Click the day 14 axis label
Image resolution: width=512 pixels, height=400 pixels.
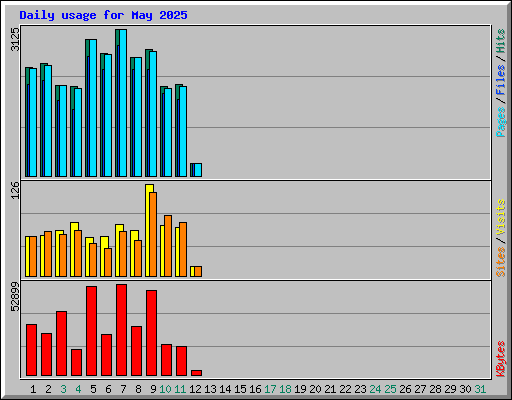coord(225,389)
